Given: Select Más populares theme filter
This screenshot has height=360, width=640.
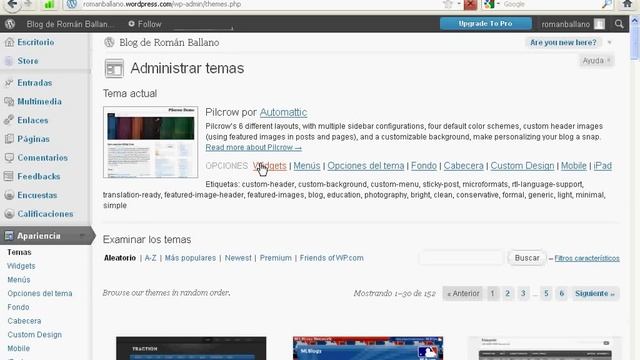Looking at the screenshot, I should coord(190,258).
